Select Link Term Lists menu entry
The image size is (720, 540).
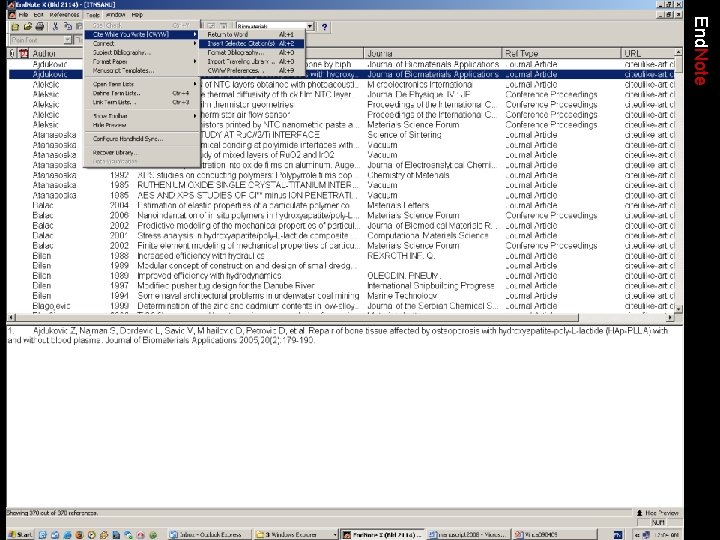point(142,102)
